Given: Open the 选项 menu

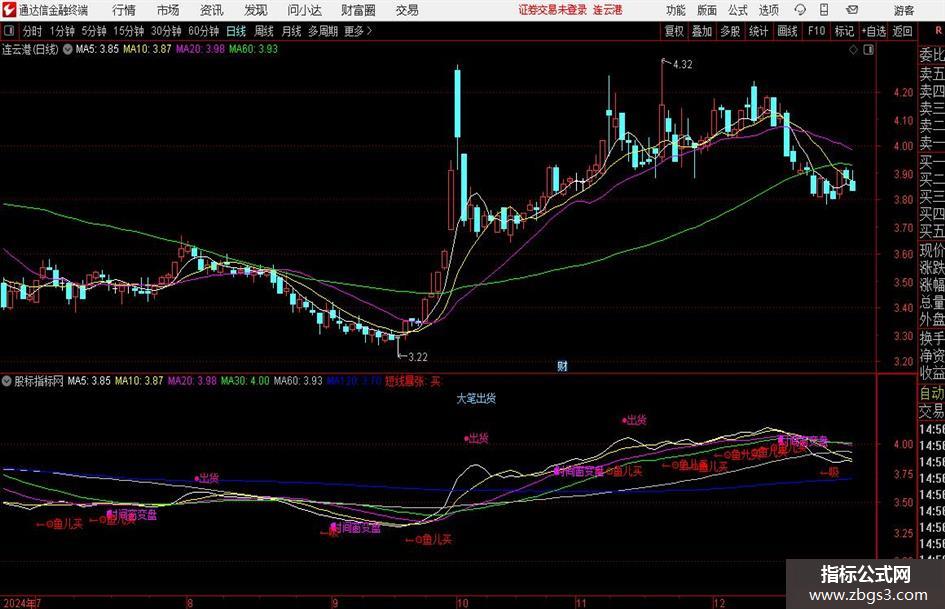Looking at the screenshot, I should 768,10.
